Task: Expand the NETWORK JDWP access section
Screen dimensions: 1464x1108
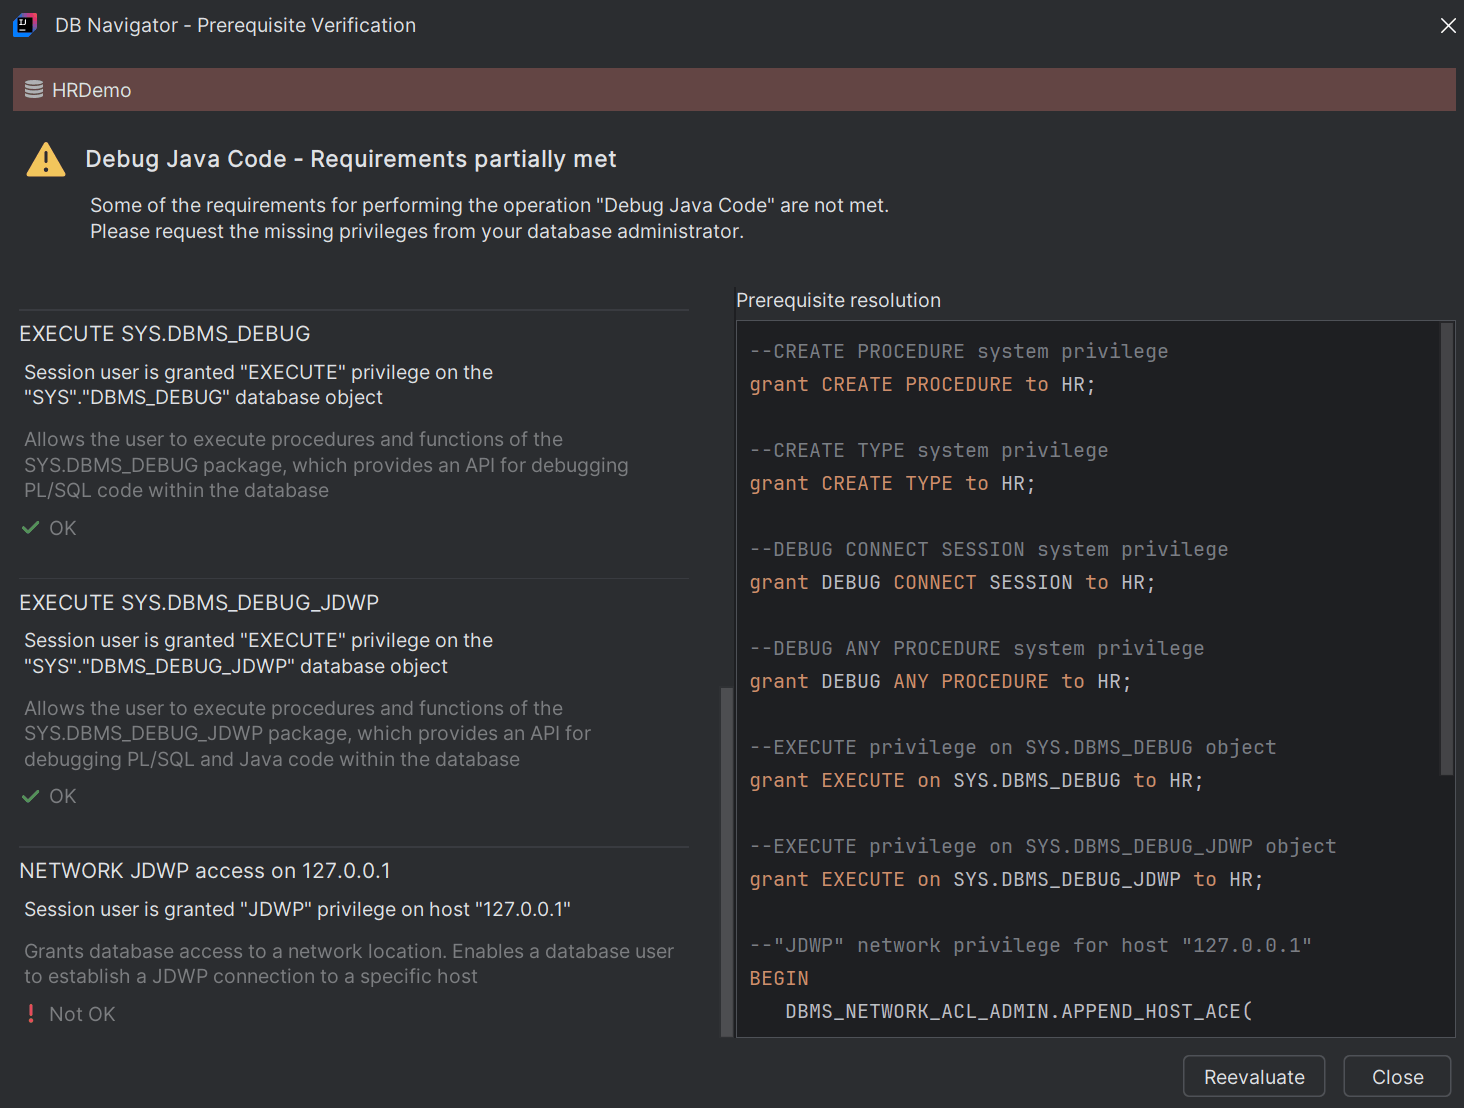Action: 205,870
